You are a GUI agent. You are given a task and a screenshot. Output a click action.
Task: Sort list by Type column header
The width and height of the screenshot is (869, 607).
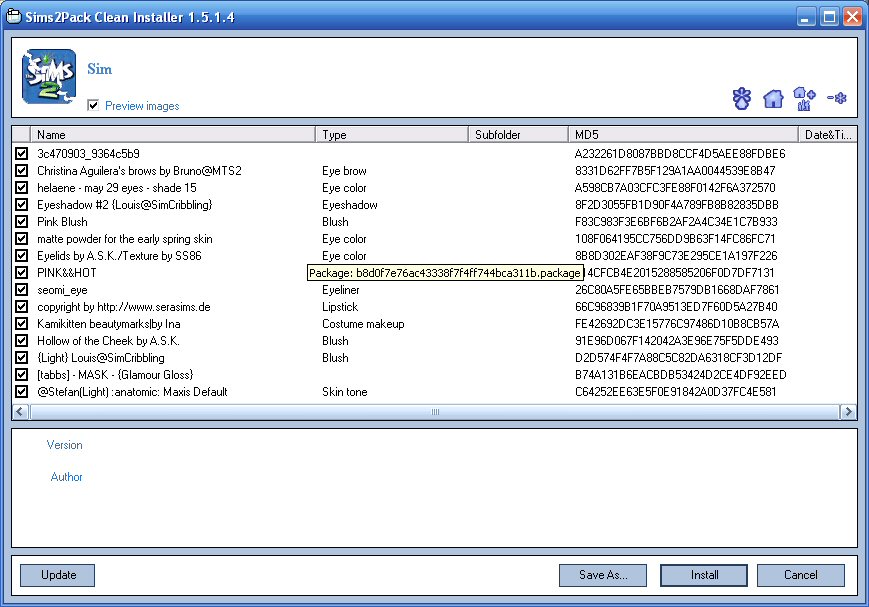coord(392,134)
